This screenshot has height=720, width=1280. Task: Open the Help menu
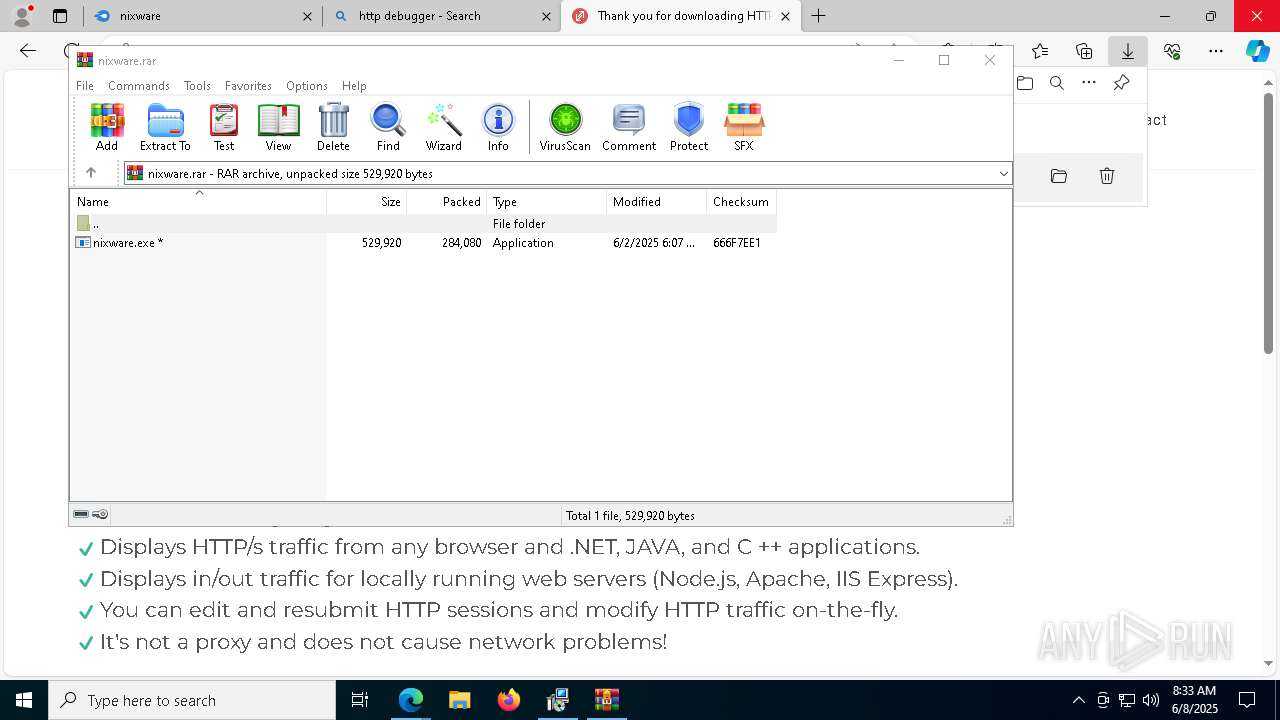point(354,86)
